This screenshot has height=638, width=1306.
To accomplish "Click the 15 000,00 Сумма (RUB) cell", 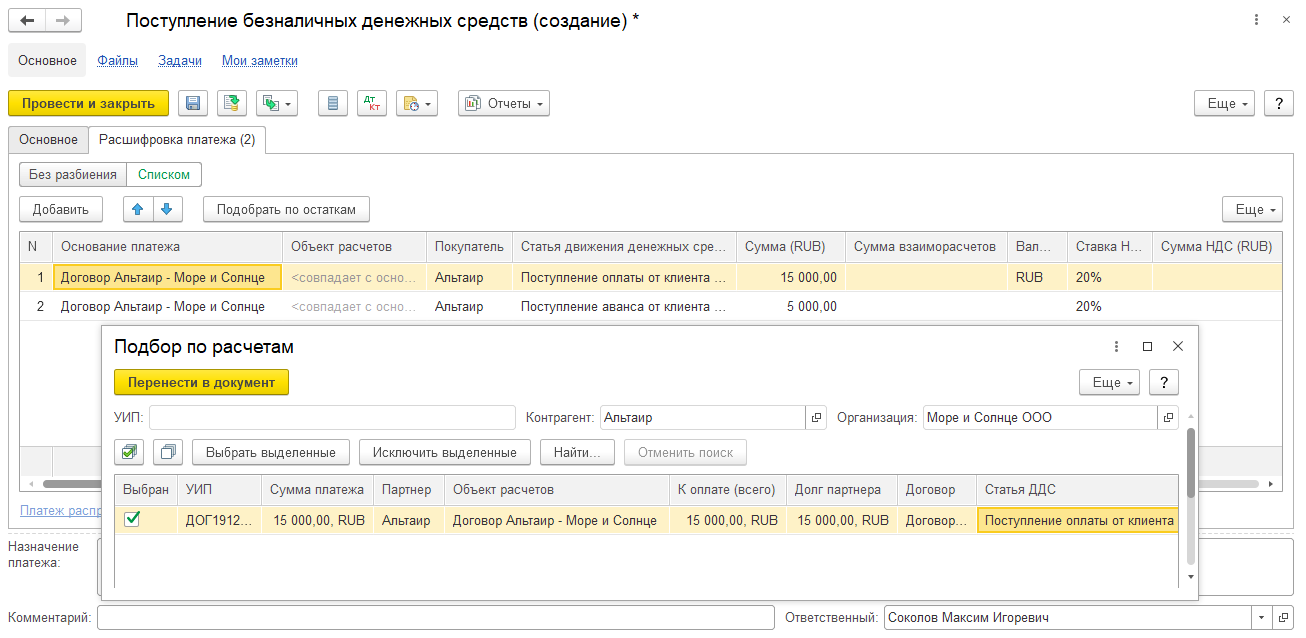I will (x=790, y=277).
